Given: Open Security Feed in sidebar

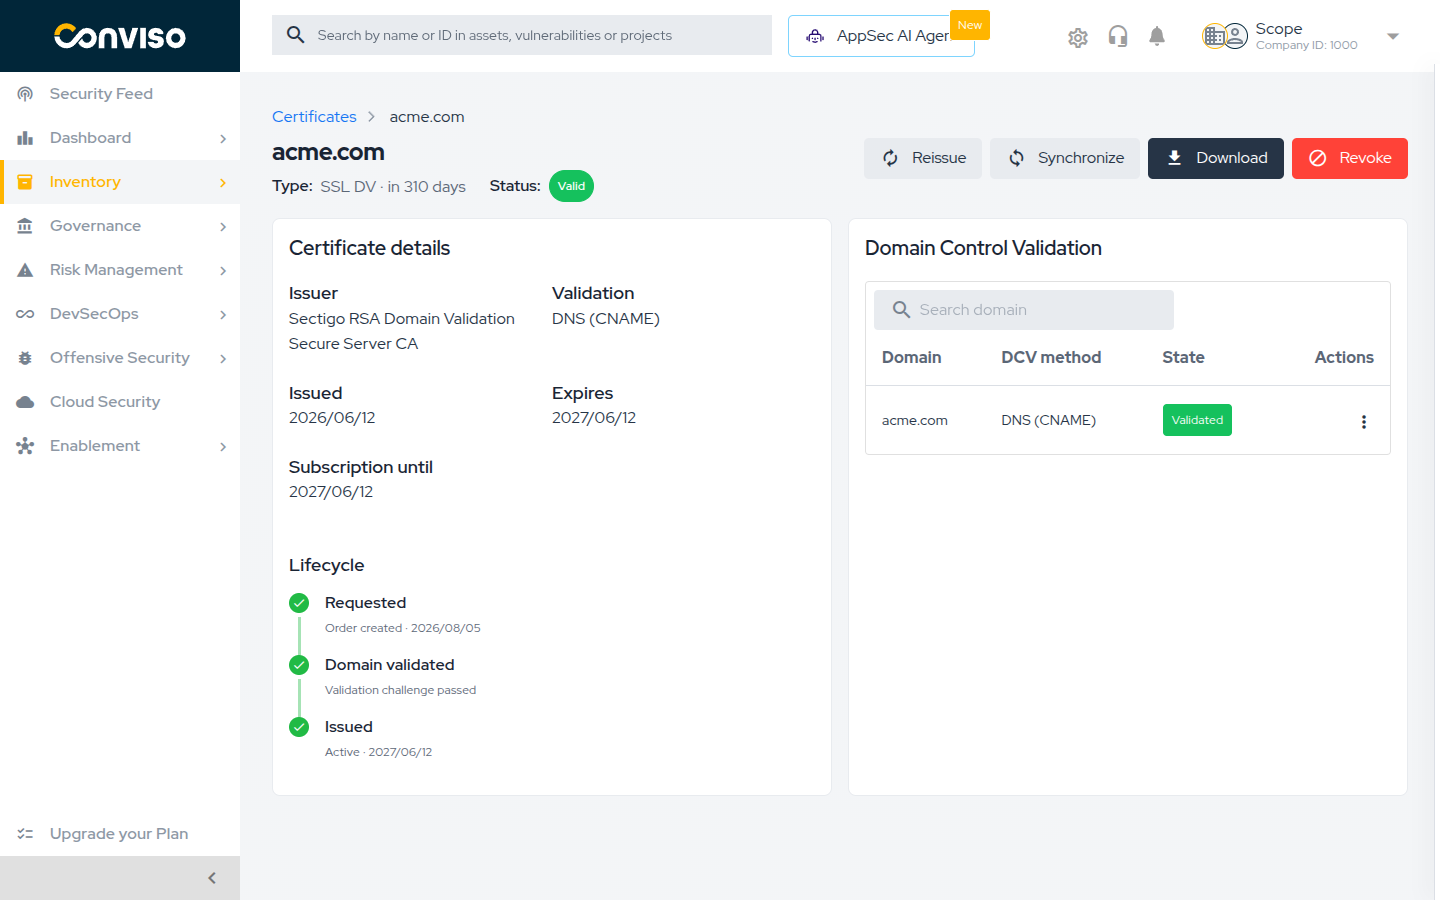Looking at the screenshot, I should point(120,94).
